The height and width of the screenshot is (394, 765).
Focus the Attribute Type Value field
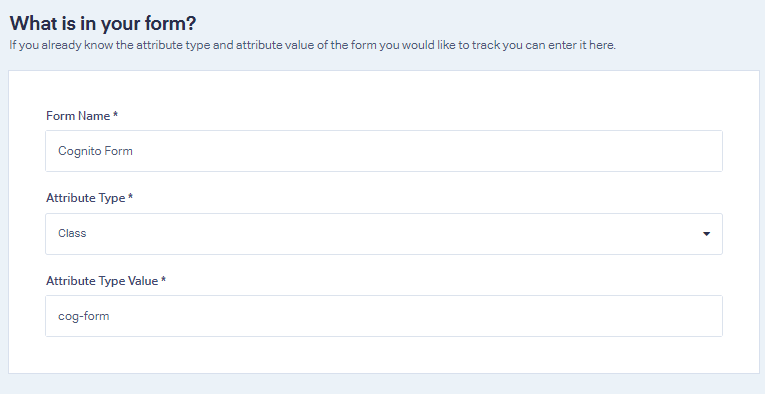pos(384,316)
